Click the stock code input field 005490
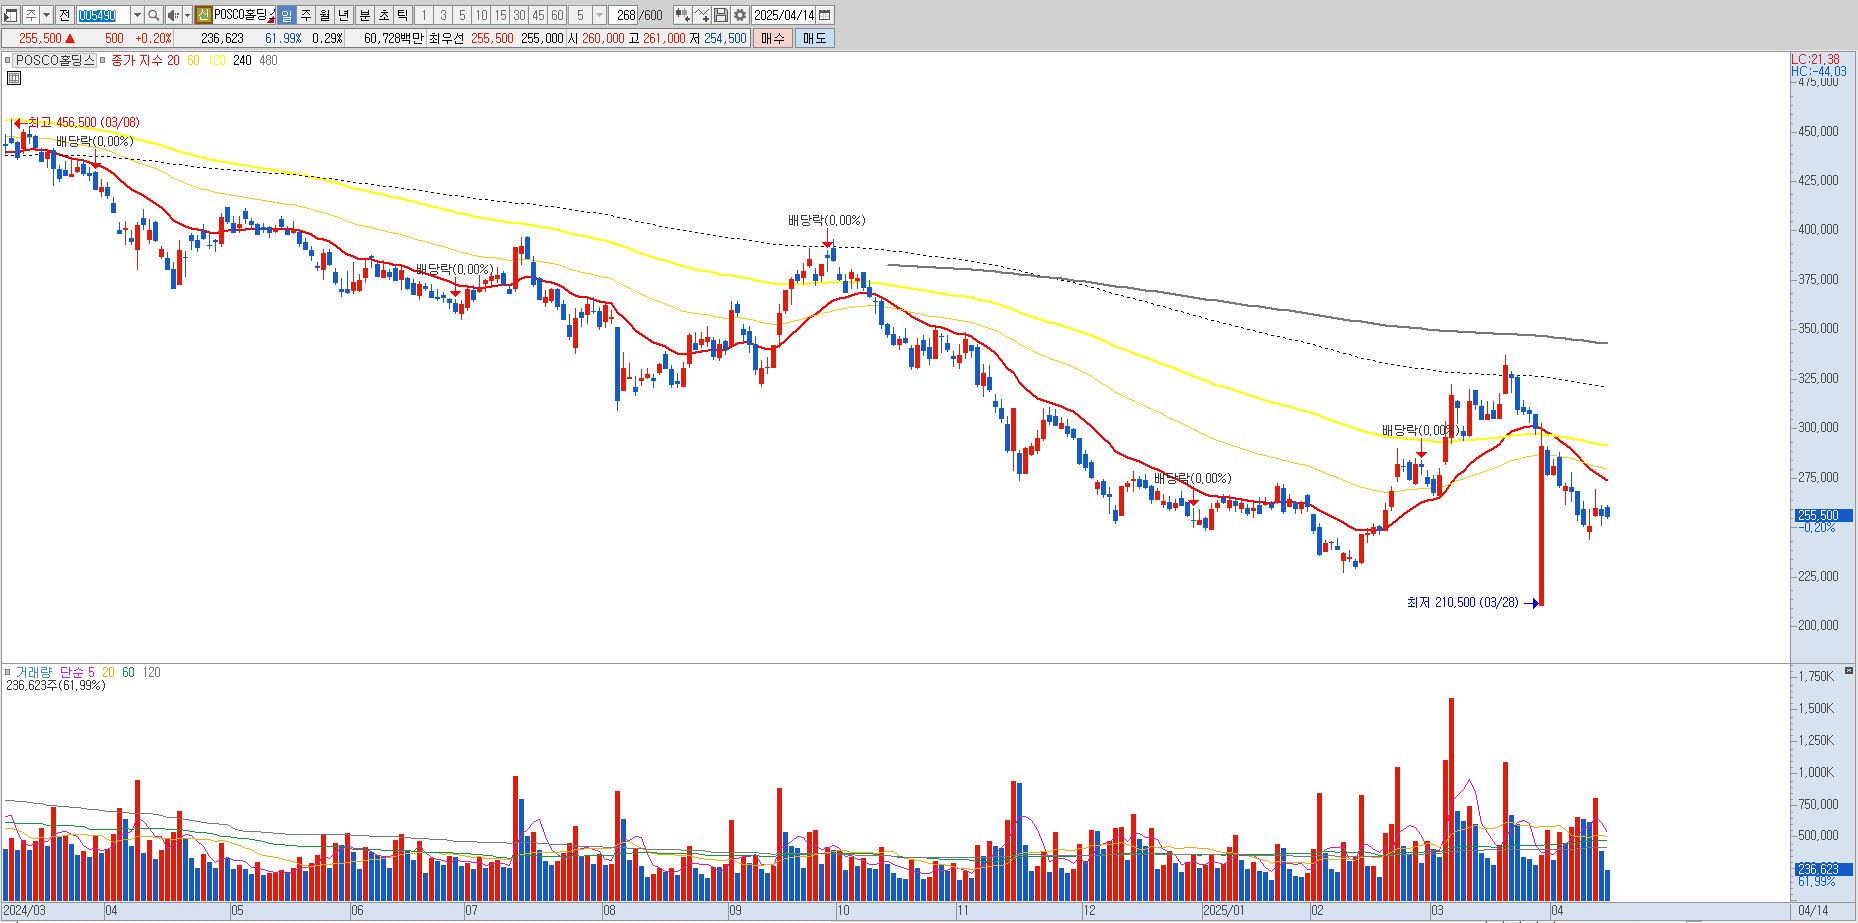Viewport: 1858px width, 923px height. pos(104,15)
